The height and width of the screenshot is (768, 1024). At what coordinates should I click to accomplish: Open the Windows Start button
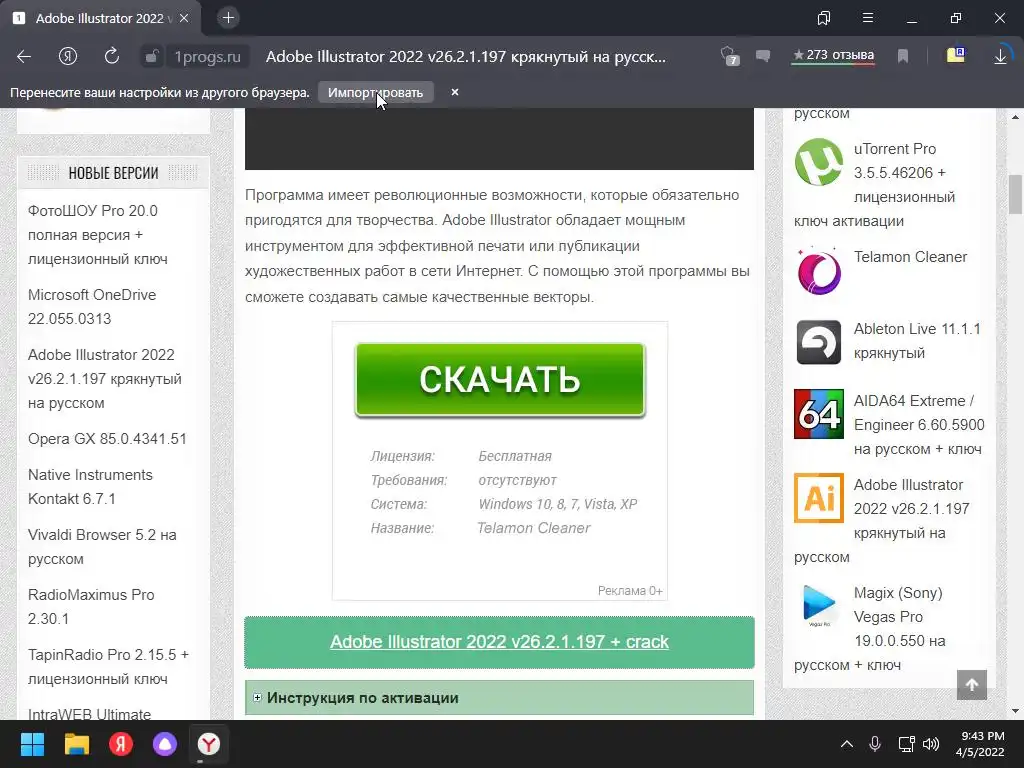[x=32, y=744]
